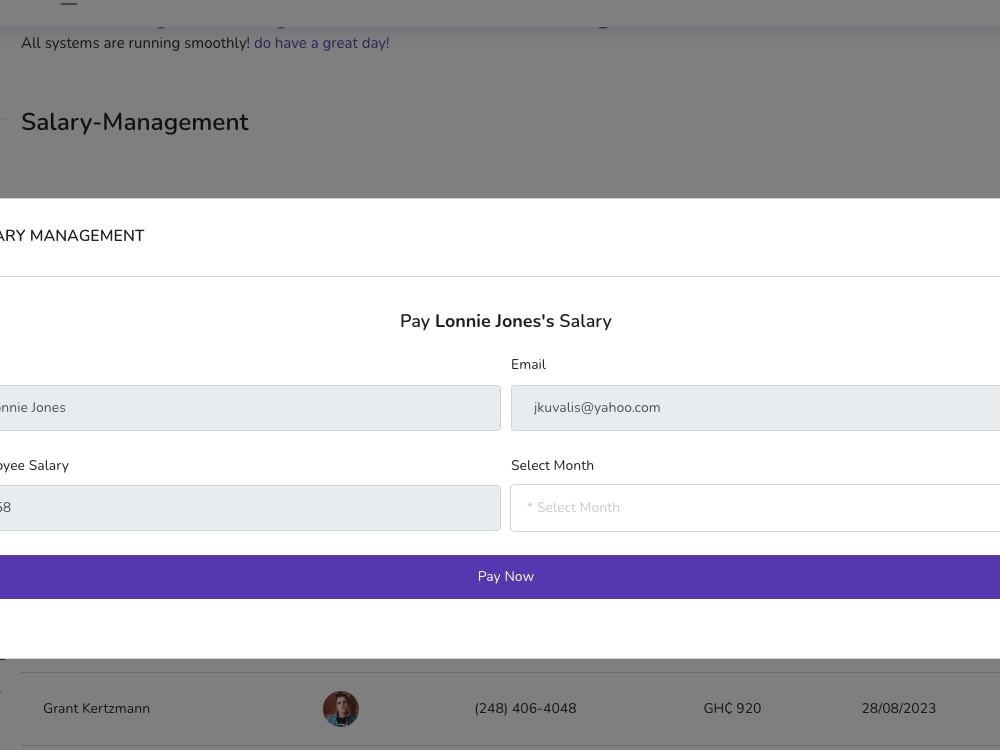Image resolution: width=1000 pixels, height=750 pixels.
Task: Click the name field showing Lonnie Jones
Action: coord(250,408)
